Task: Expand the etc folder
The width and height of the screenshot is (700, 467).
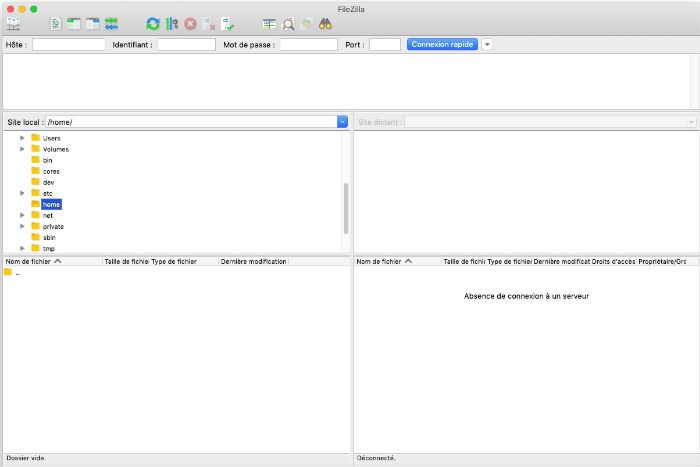Action: pyautogui.click(x=22, y=193)
